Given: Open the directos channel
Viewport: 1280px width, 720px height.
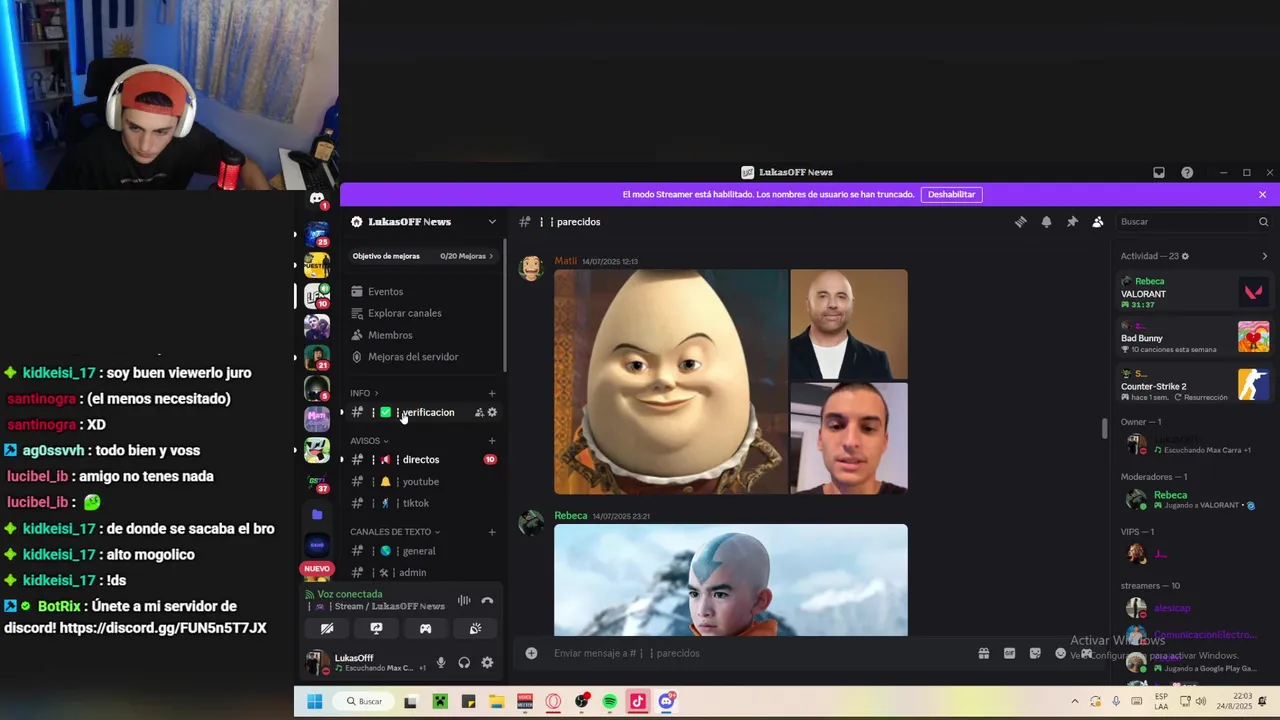Looking at the screenshot, I should (423, 460).
